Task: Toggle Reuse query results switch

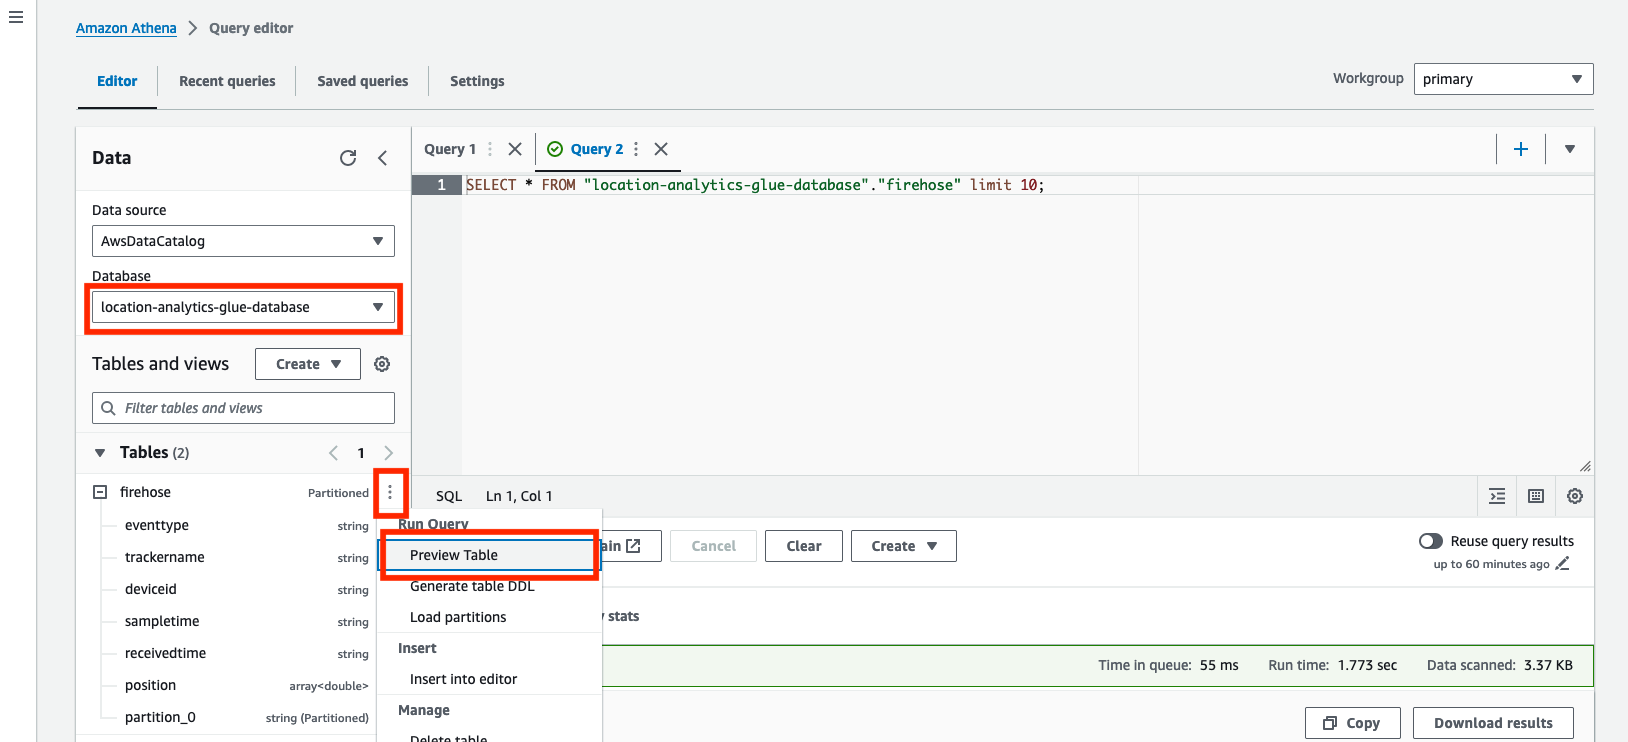Action: click(1431, 541)
